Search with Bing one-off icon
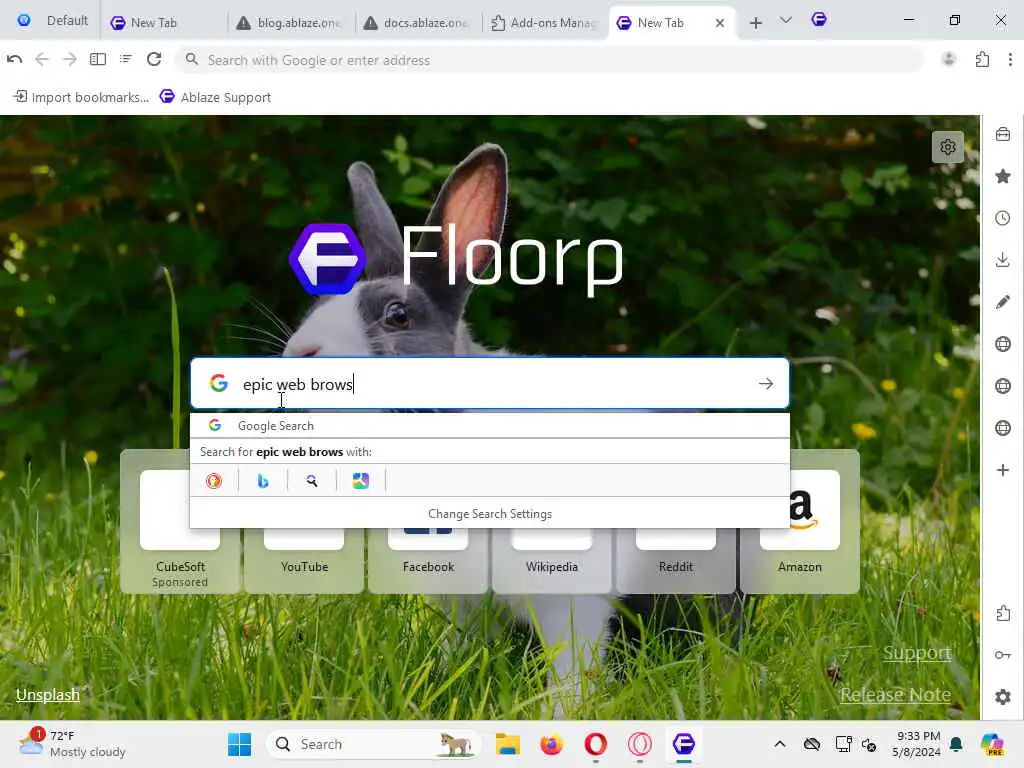This screenshot has height=768, width=1024. point(263,481)
